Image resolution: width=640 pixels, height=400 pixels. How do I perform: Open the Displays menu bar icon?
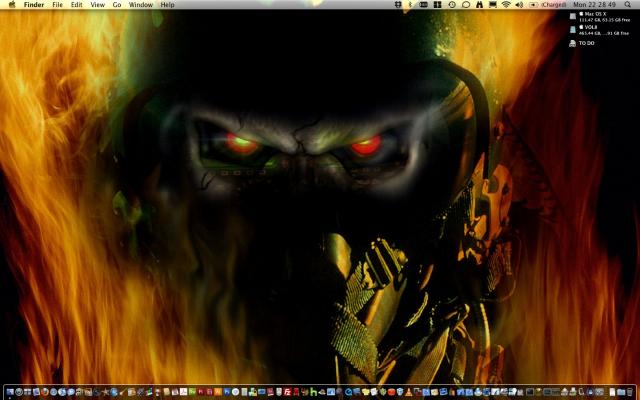pyautogui.click(x=493, y=4)
